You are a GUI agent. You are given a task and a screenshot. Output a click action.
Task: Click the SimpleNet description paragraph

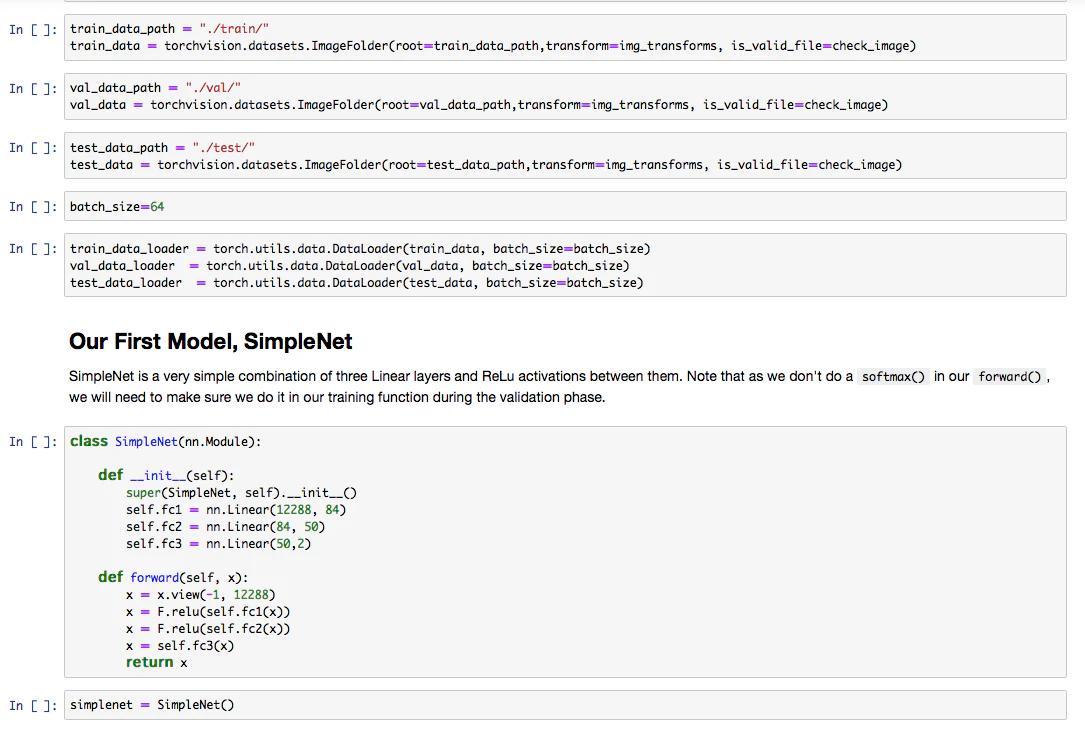(x=559, y=387)
